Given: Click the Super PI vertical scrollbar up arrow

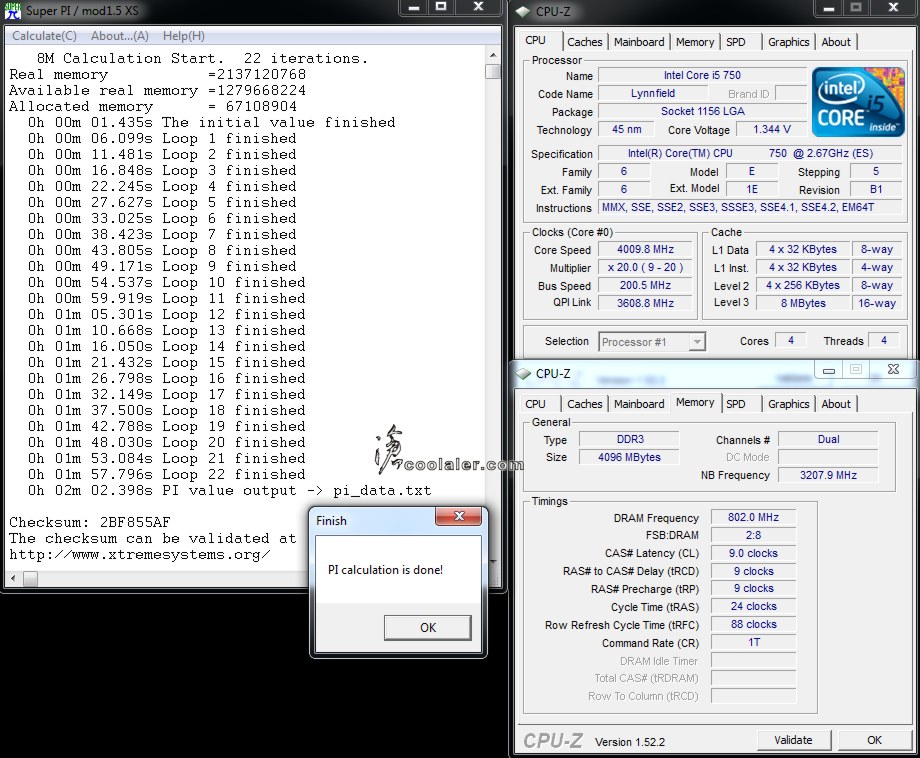Looking at the screenshot, I should pos(493,55).
